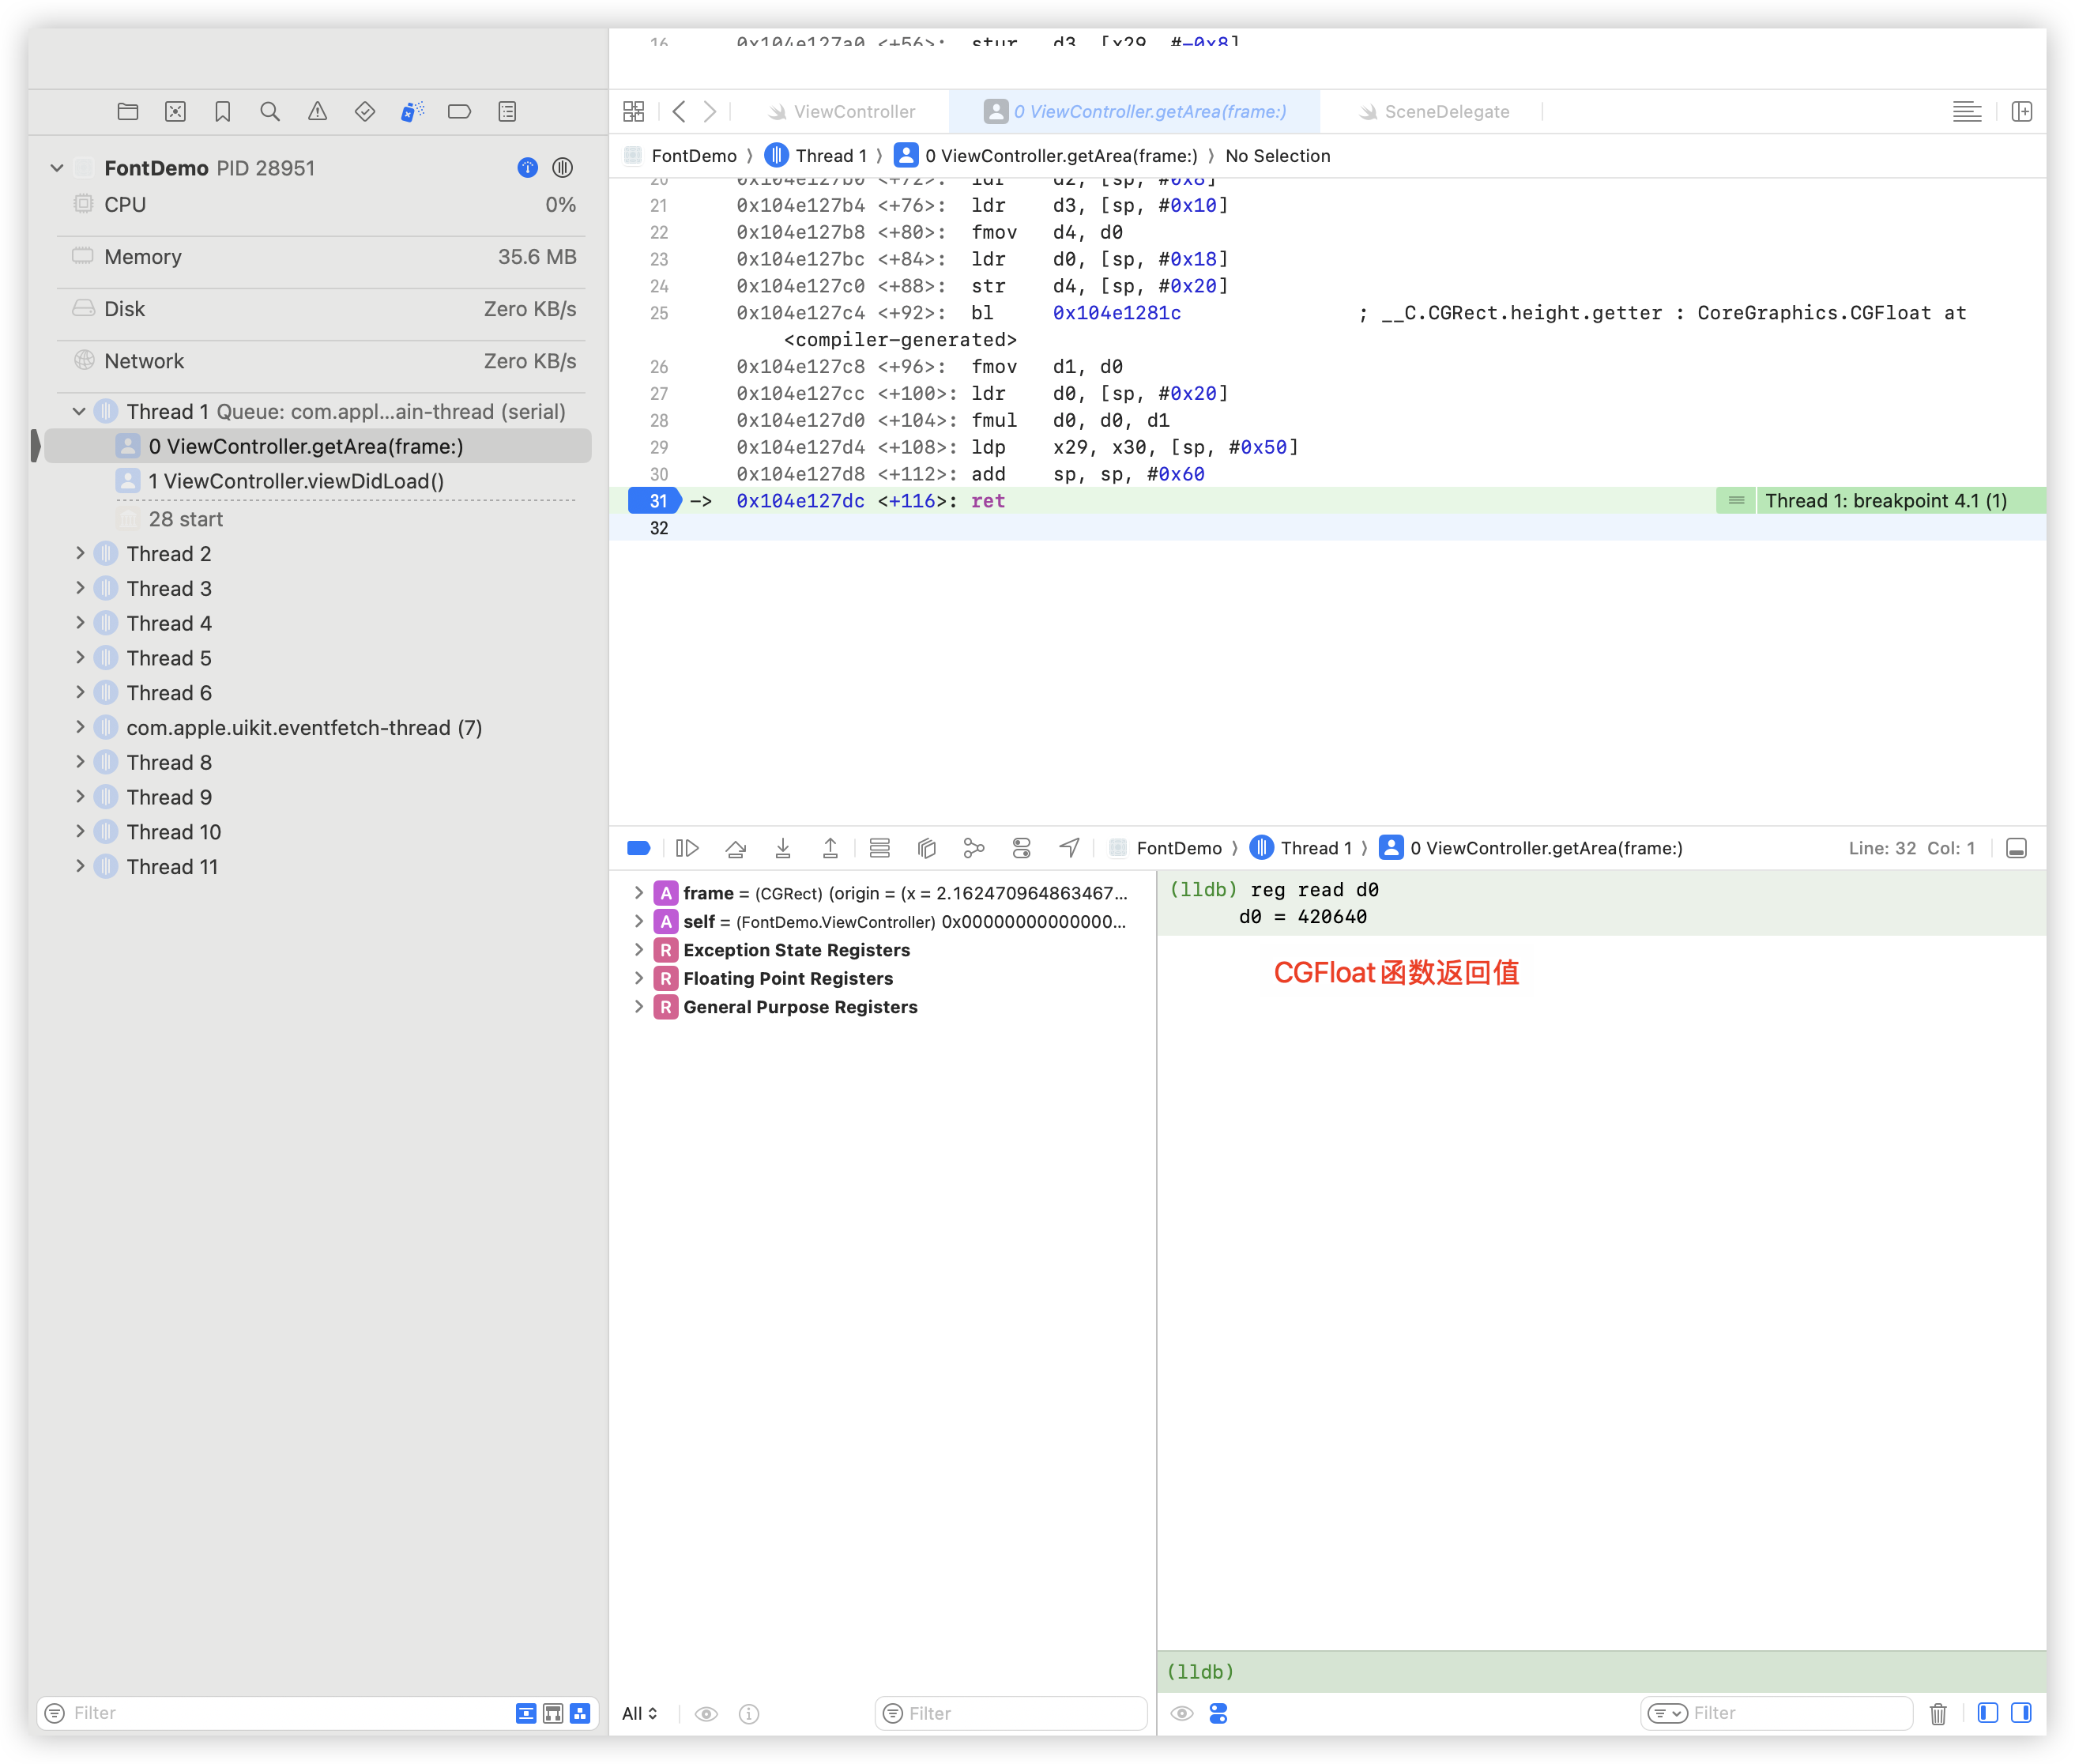Select stack frame 1 ViewController.viewDidLoad()

coord(296,481)
